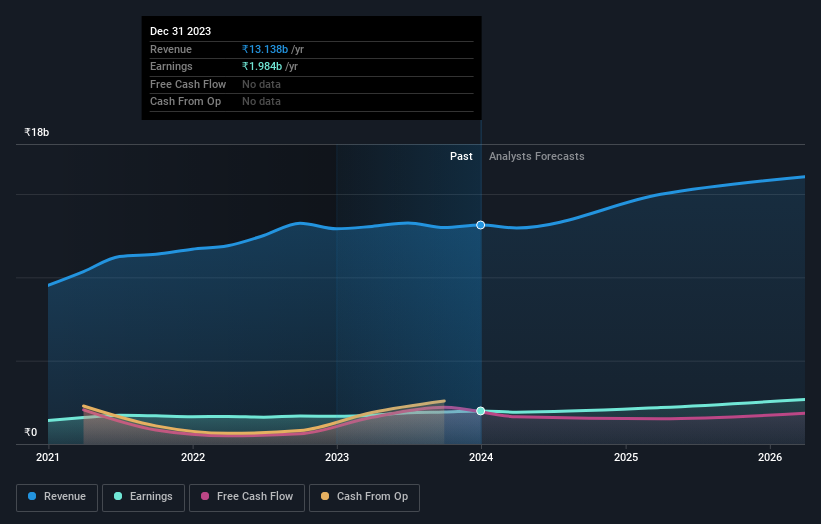Click the orange Cash From Op legend dot
This screenshot has width=821, height=524.
(325, 496)
